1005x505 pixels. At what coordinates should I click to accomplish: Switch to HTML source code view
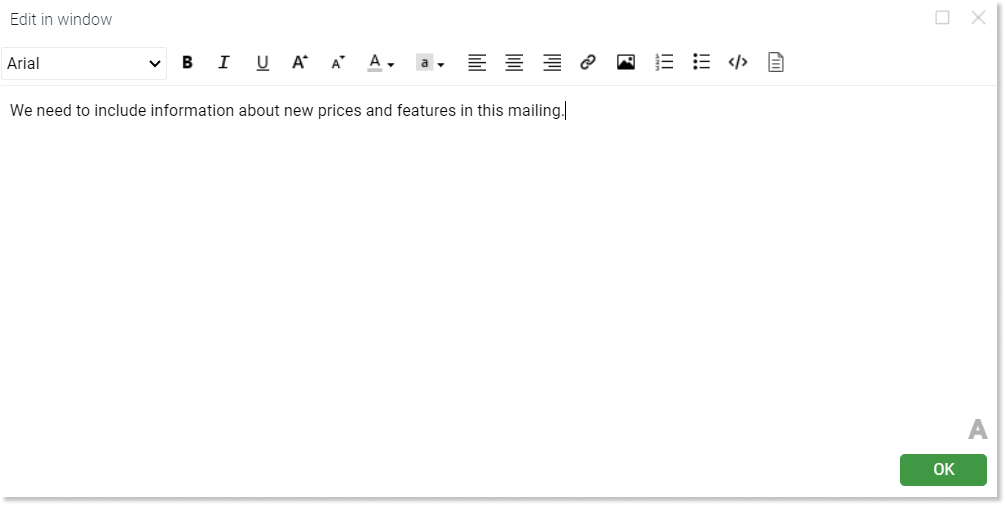[738, 62]
